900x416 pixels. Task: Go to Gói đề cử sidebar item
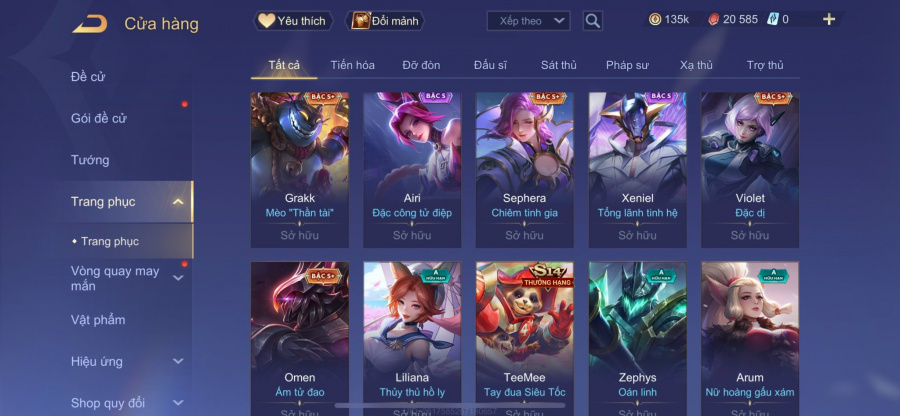[99, 118]
